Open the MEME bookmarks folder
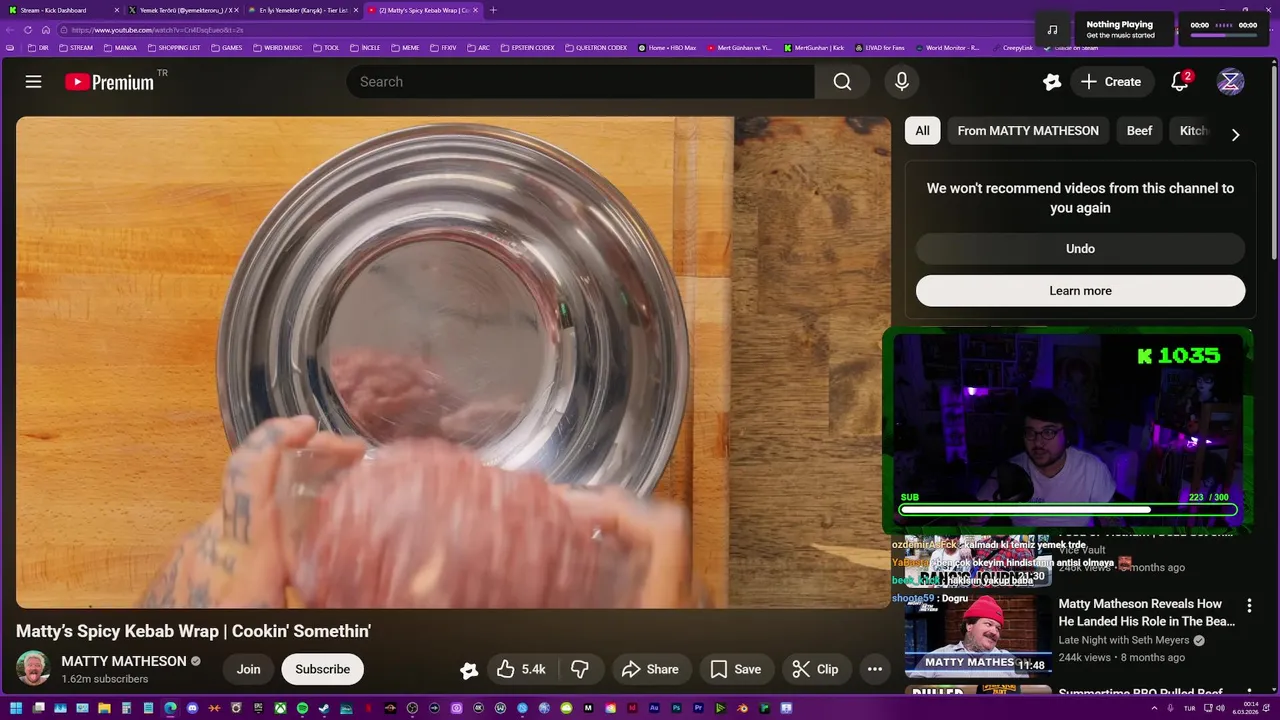This screenshot has width=1280, height=720. (405, 47)
